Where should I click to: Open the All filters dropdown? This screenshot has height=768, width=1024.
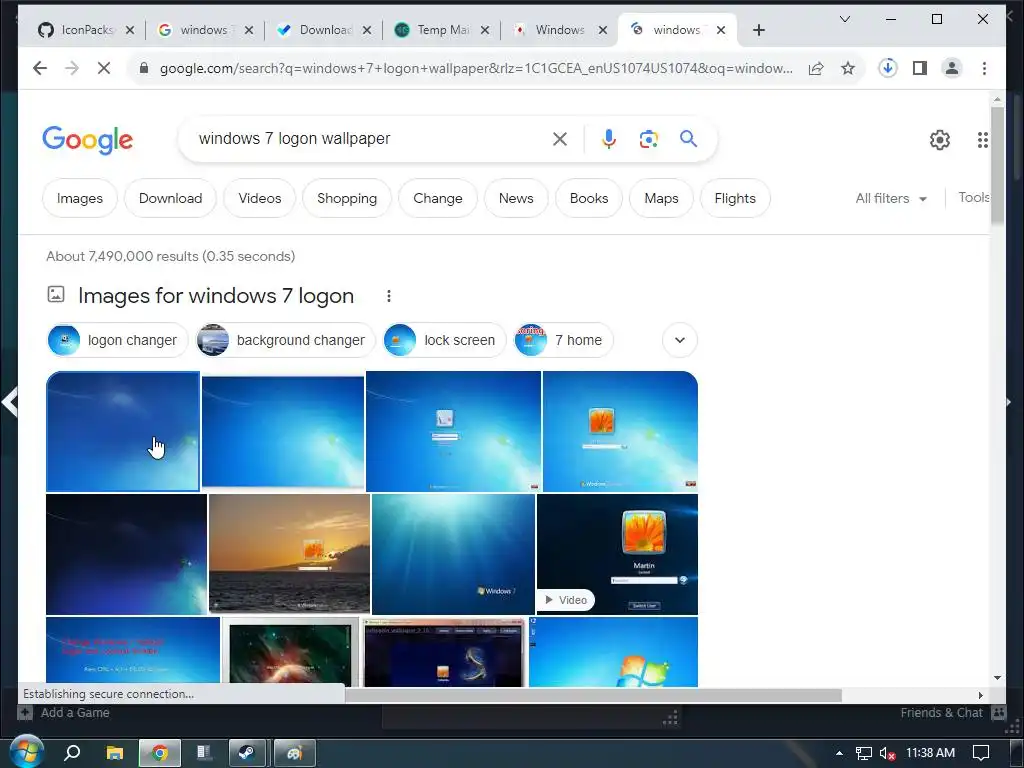891,198
